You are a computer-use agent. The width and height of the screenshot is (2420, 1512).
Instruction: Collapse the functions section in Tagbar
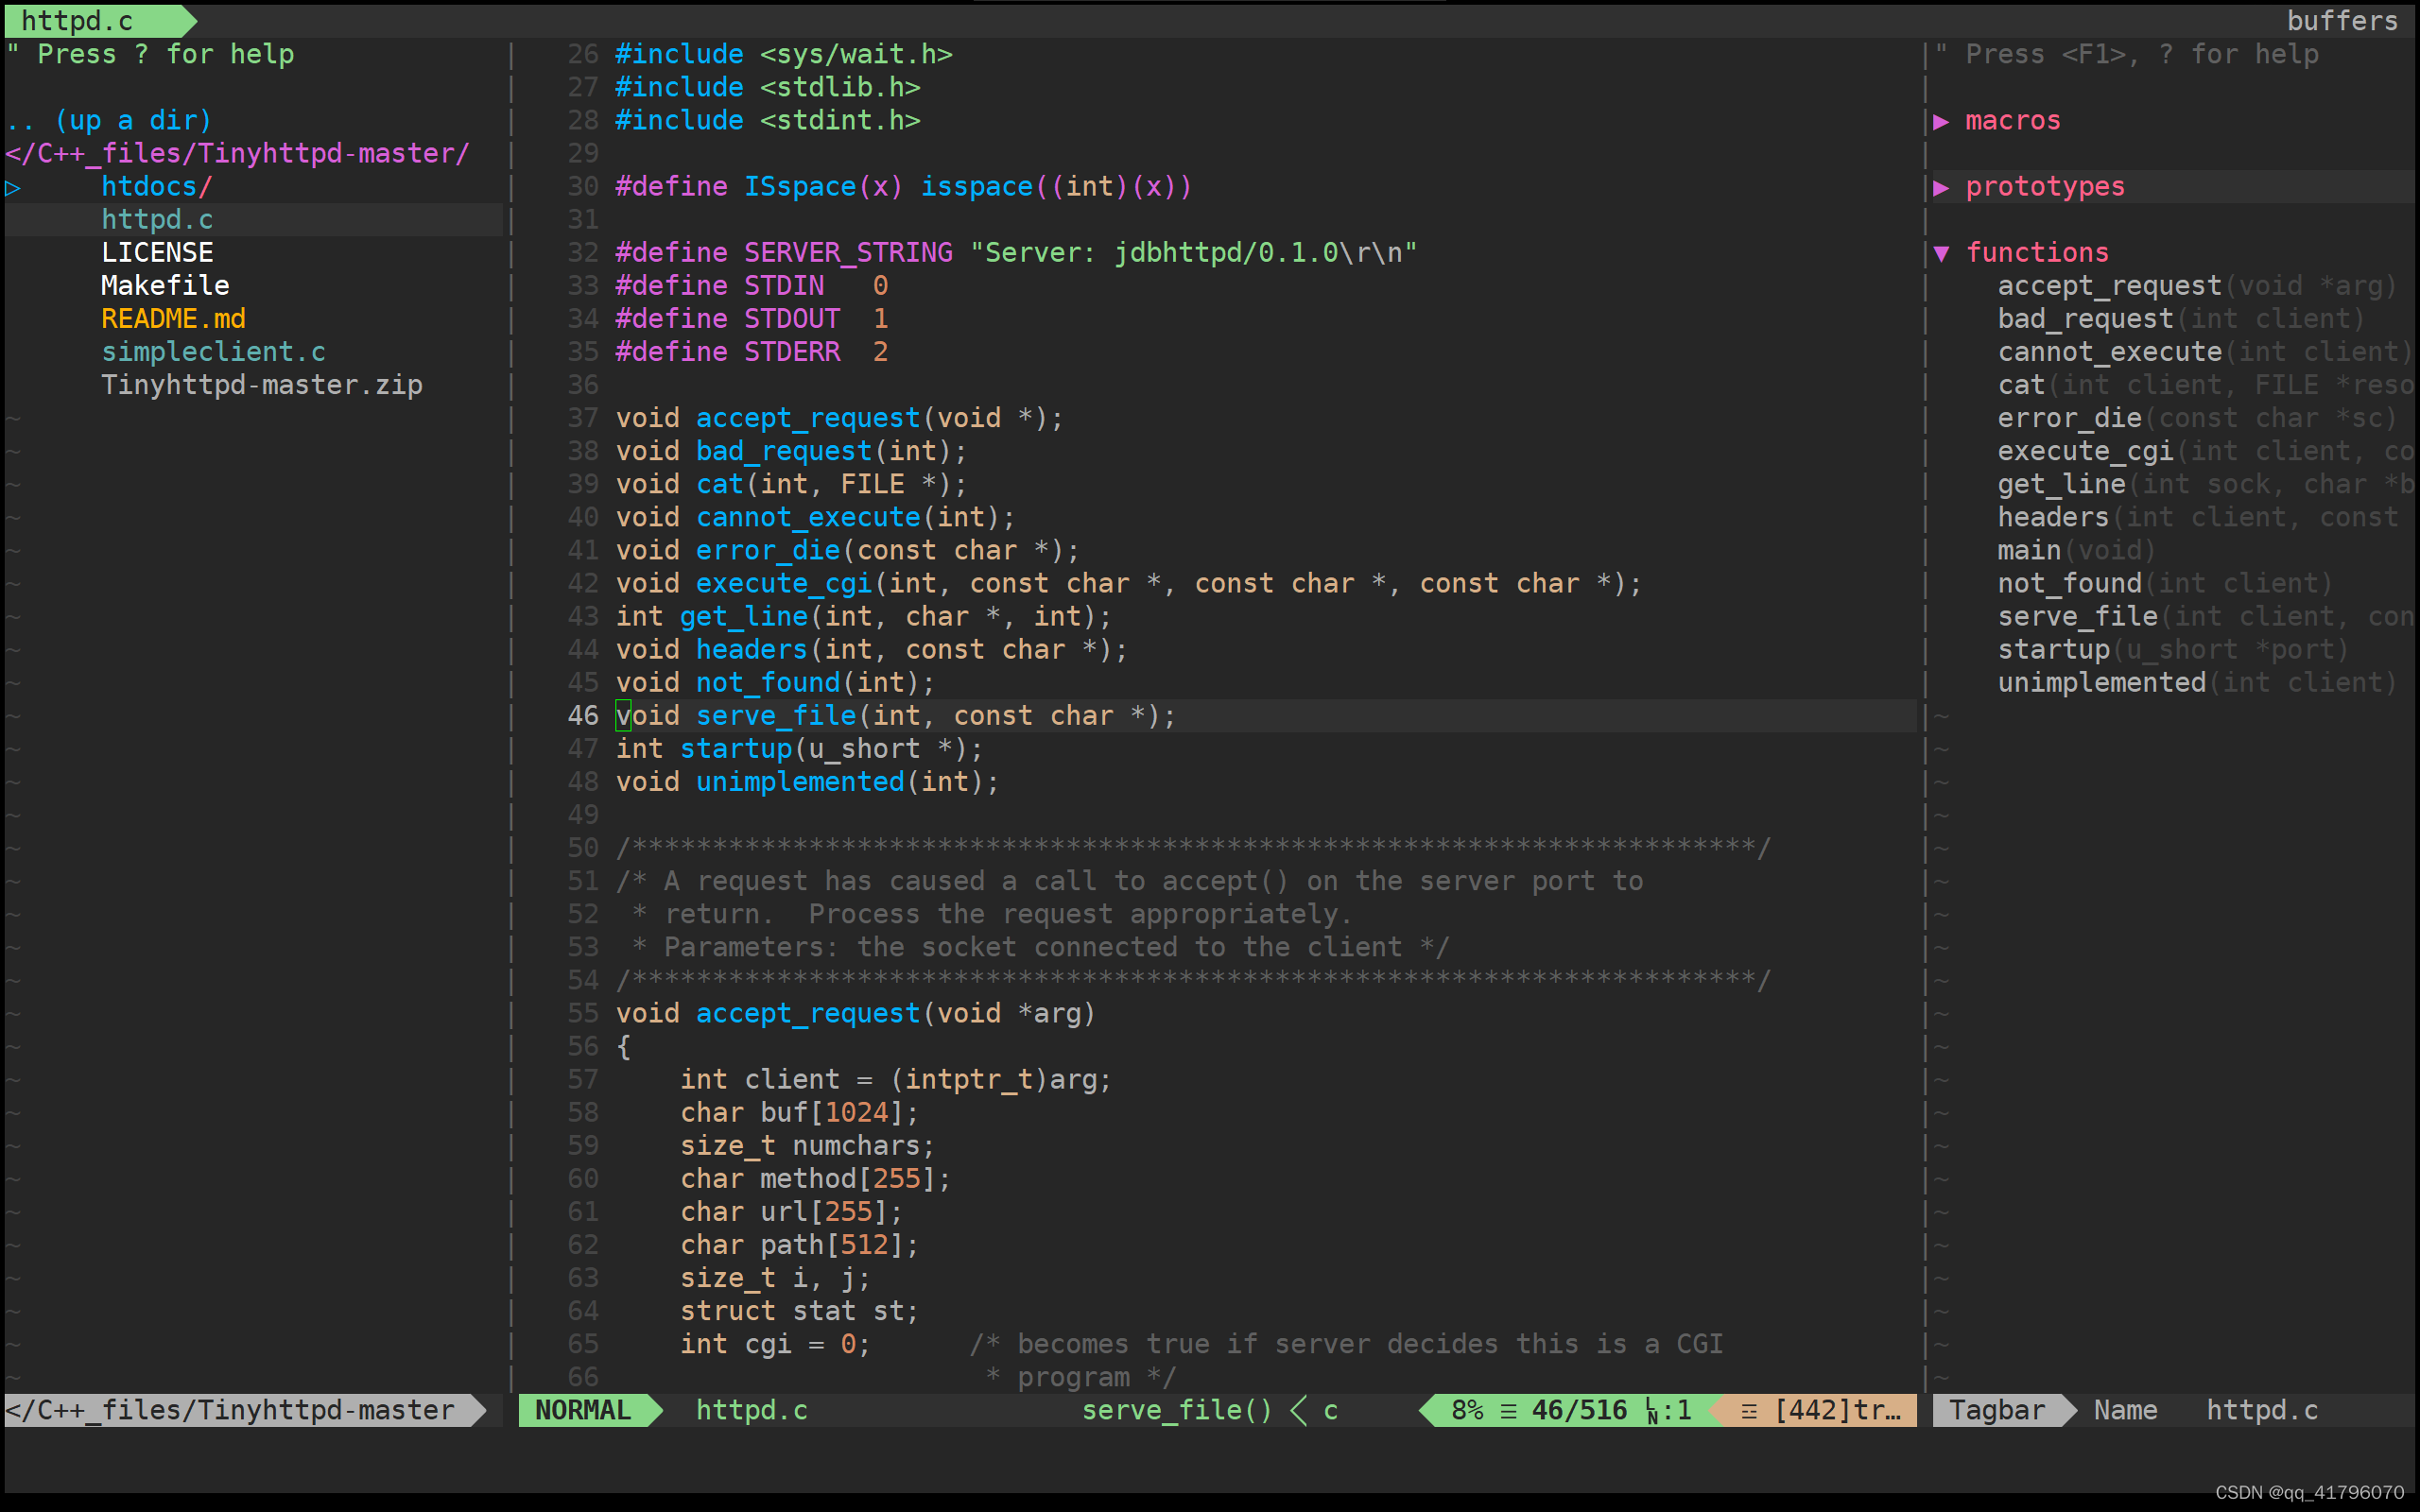(1941, 253)
